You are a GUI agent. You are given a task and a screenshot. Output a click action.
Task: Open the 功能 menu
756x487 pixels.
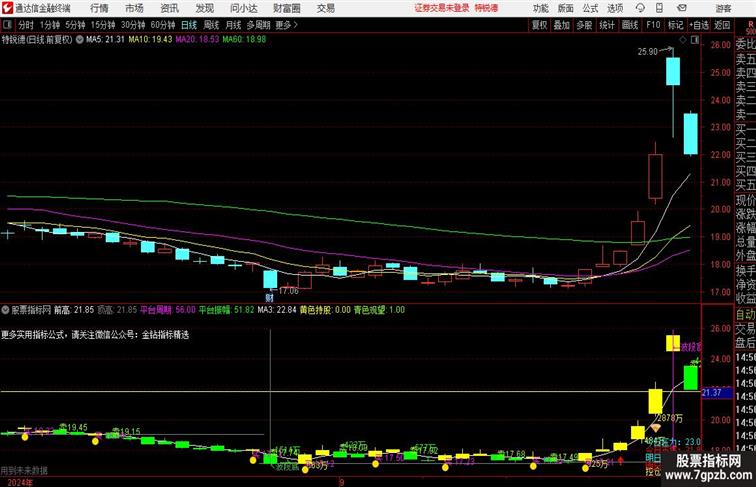pyautogui.click(x=540, y=8)
